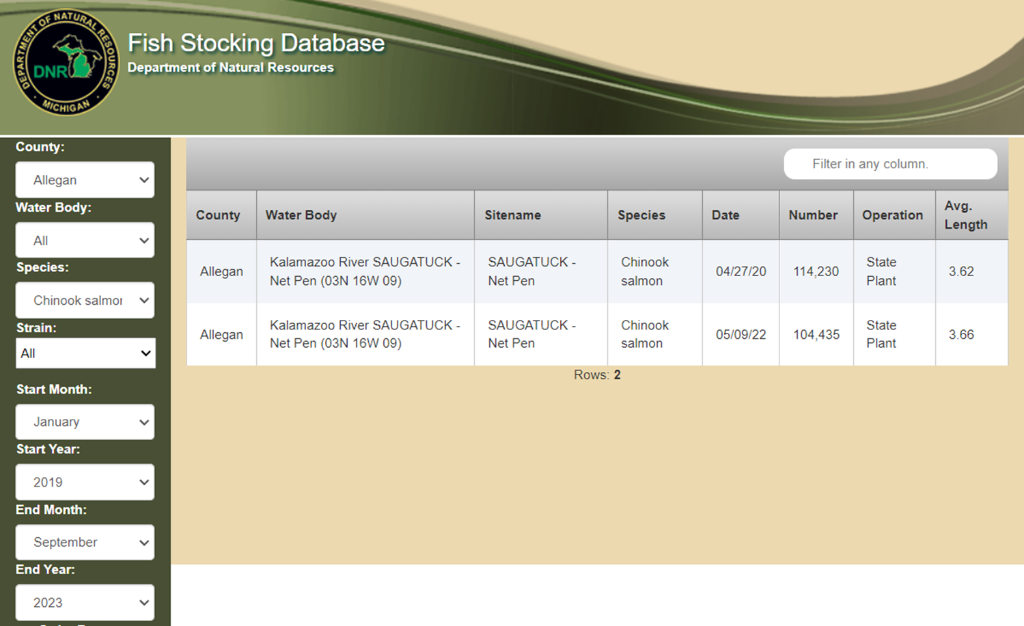Click the Fish Stocking Database title
The image size is (1024, 626).
pyautogui.click(x=256, y=43)
